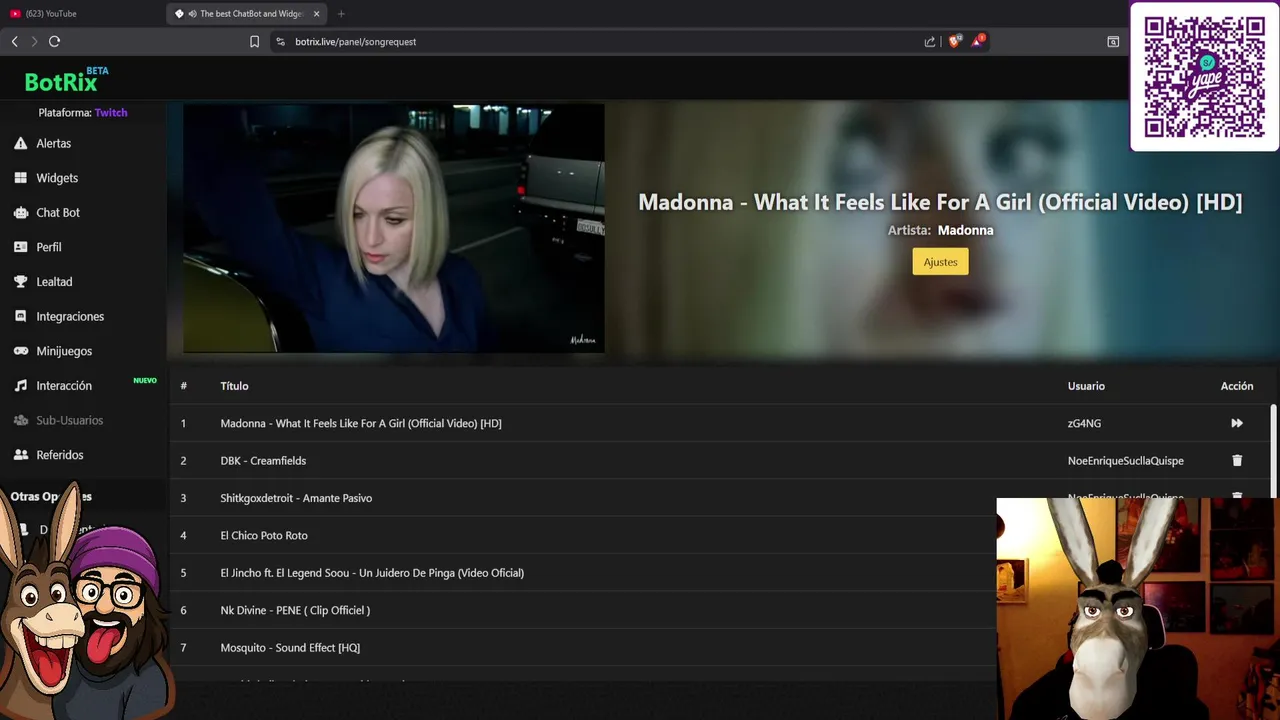The image size is (1280, 720).
Task: Click the BotRix BETA logo
Action: pyautogui.click(x=66, y=79)
